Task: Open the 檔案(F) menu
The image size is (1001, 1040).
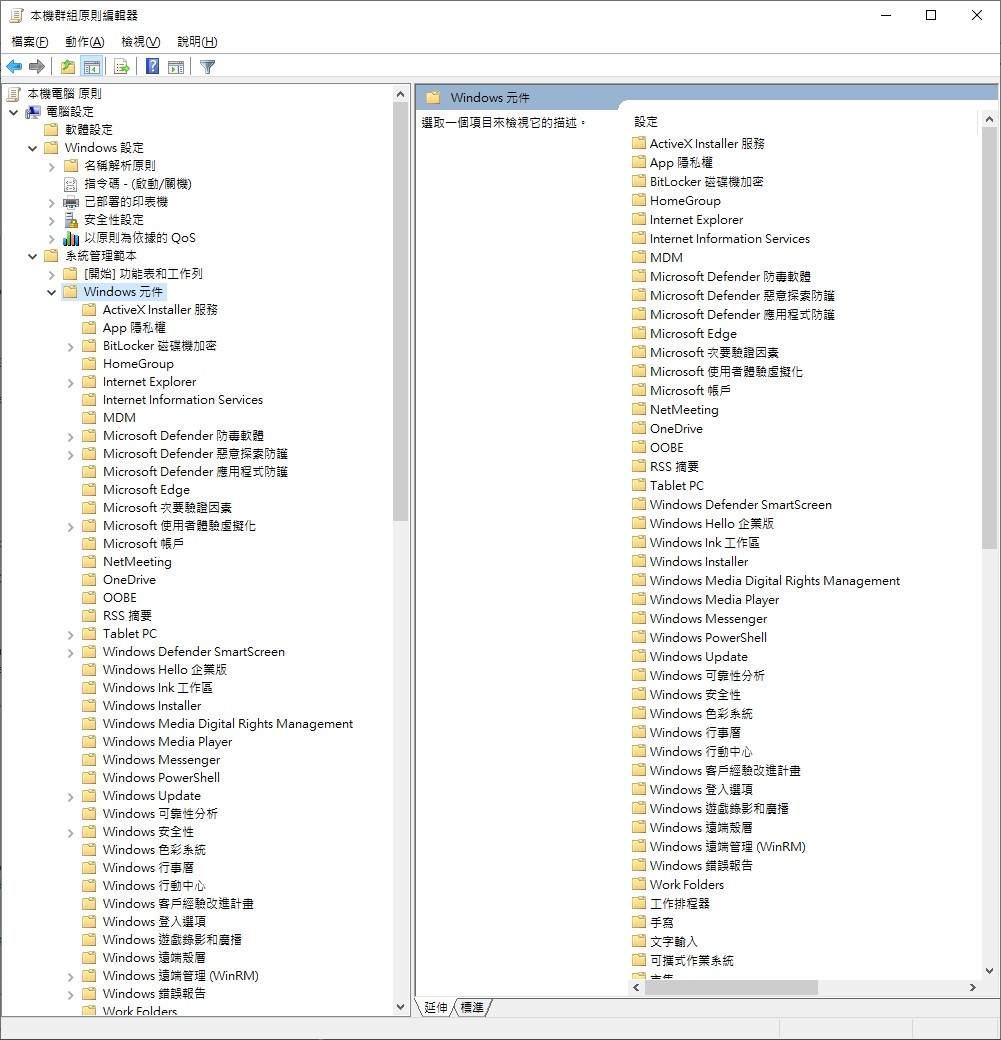Action: click(x=30, y=42)
